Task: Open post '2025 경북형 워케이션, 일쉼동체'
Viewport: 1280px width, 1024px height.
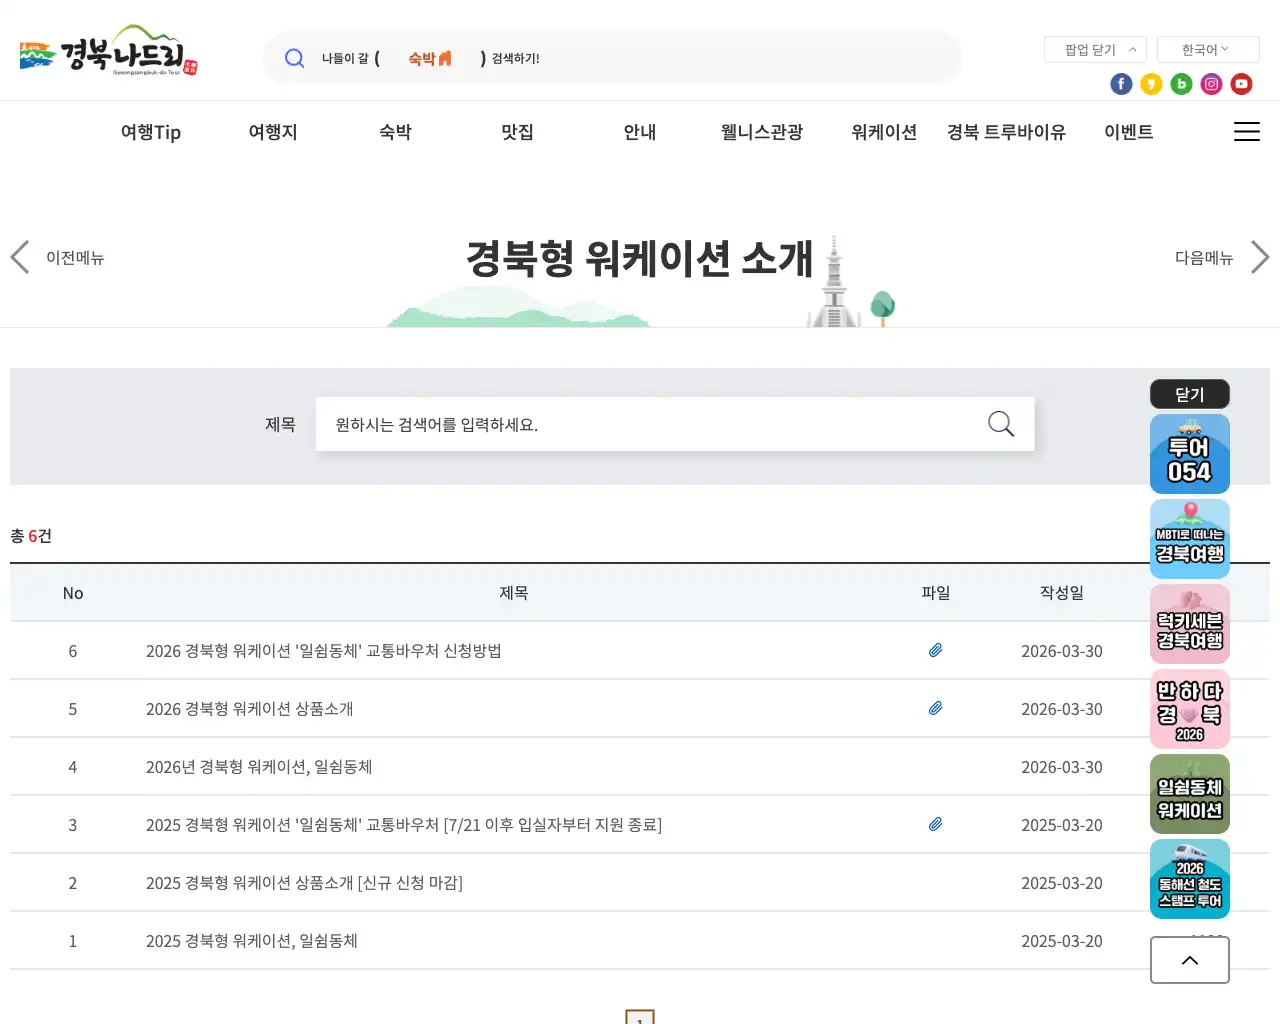Action: [x=251, y=941]
